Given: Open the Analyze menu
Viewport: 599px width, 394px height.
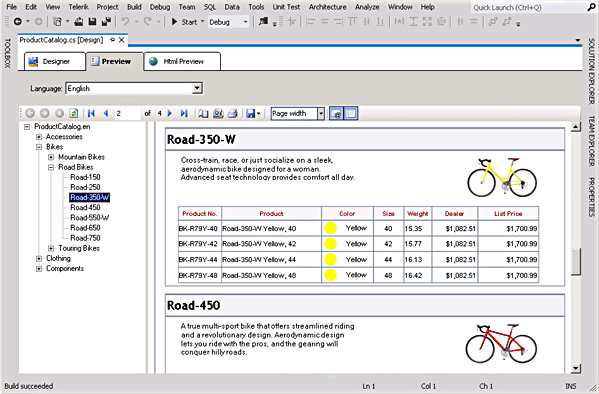Looking at the screenshot, I should 367,7.
